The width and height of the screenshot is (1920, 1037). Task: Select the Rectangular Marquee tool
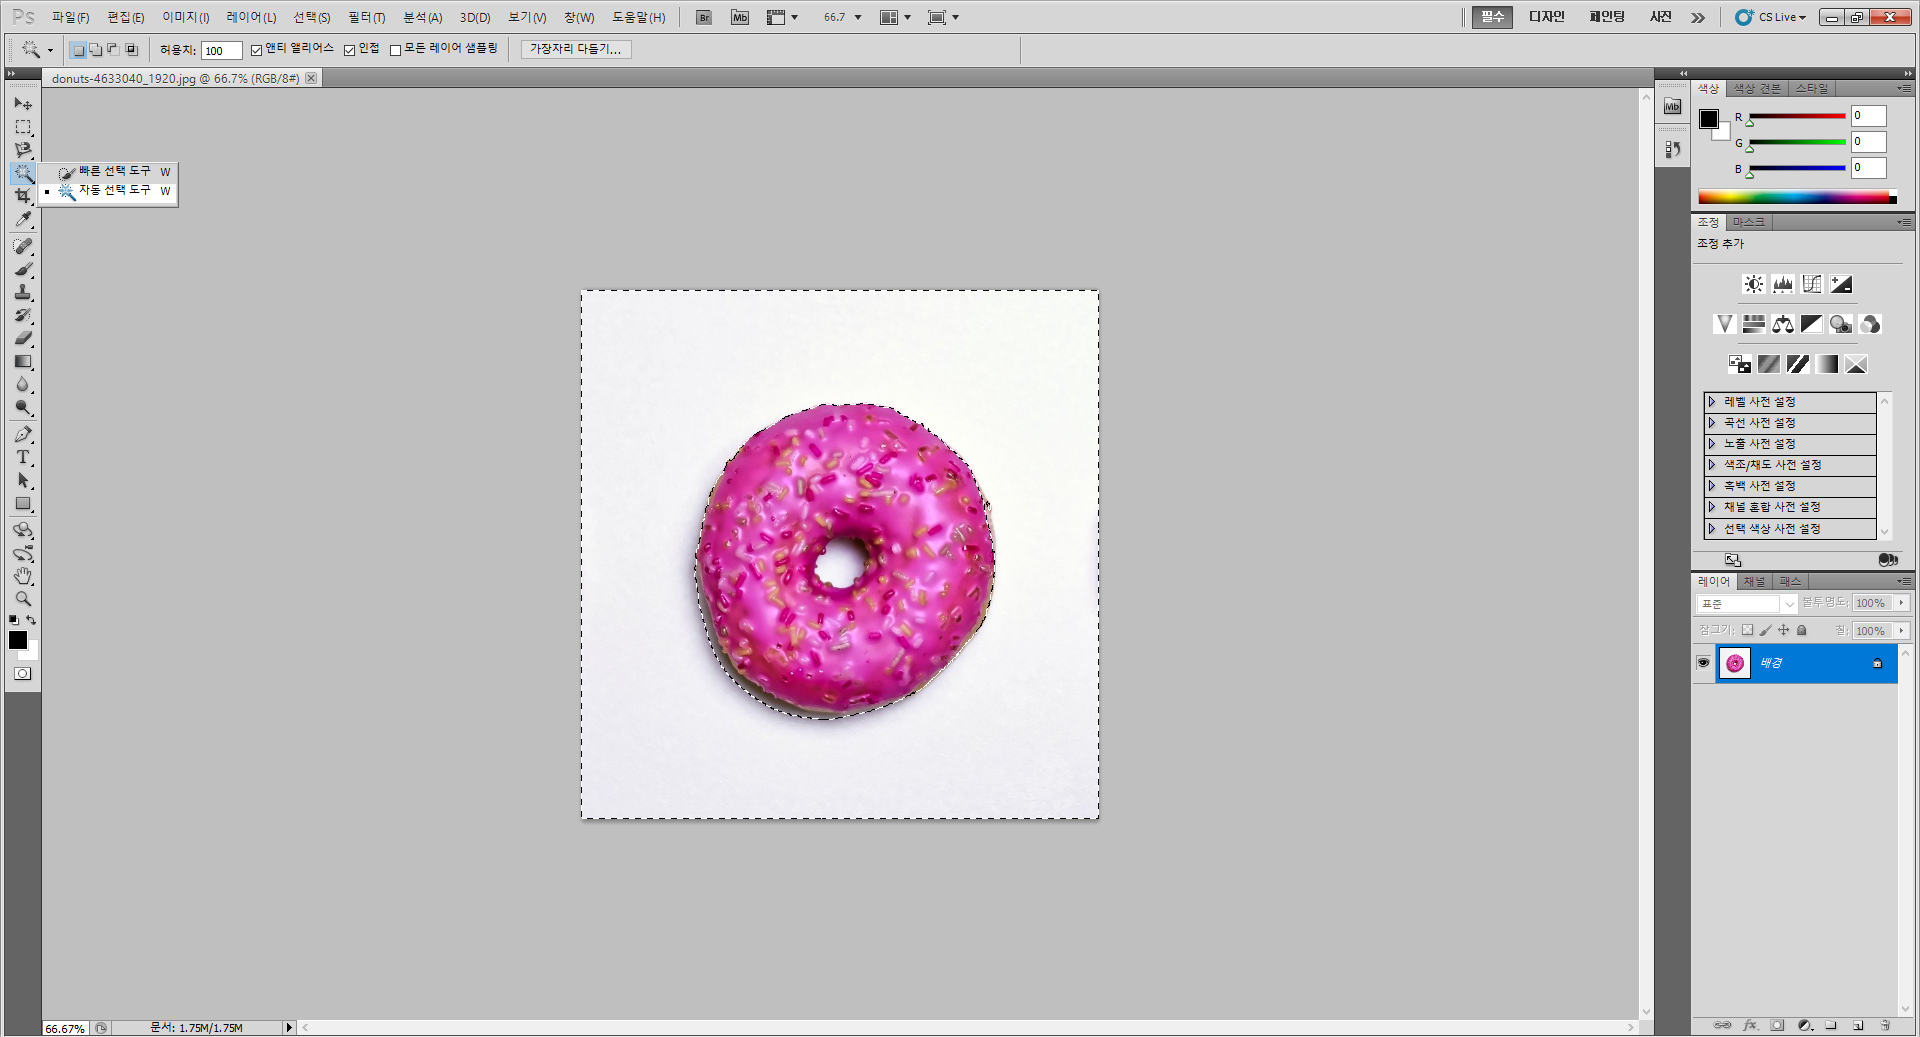tap(23, 127)
